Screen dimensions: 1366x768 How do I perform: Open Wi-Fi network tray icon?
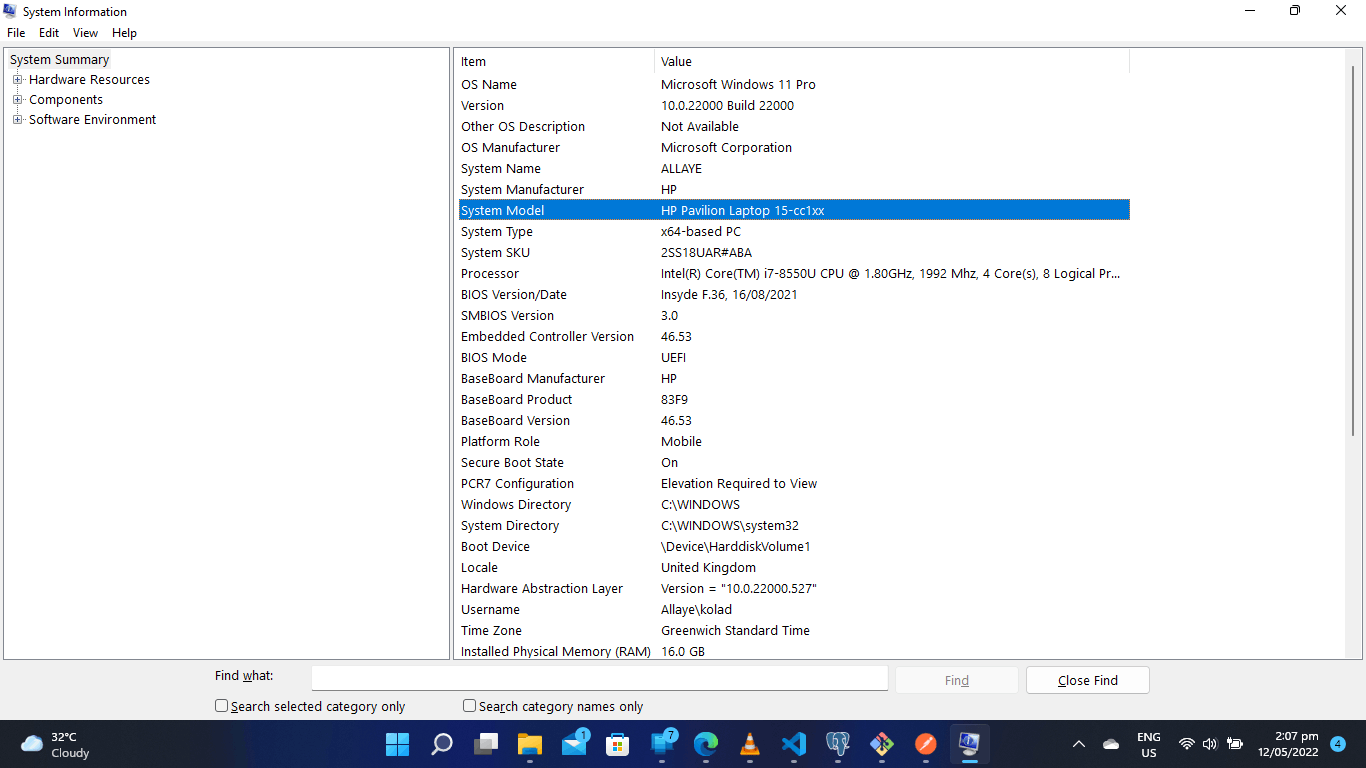(x=1187, y=744)
